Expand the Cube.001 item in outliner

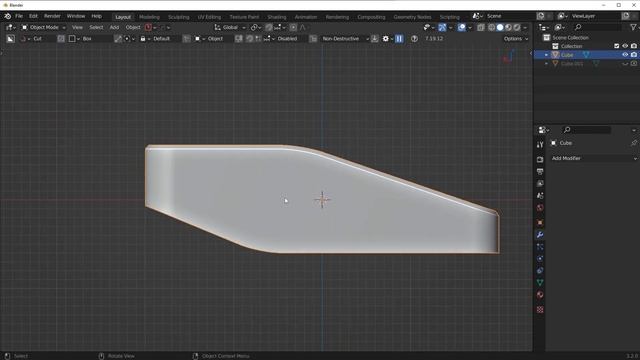547,64
